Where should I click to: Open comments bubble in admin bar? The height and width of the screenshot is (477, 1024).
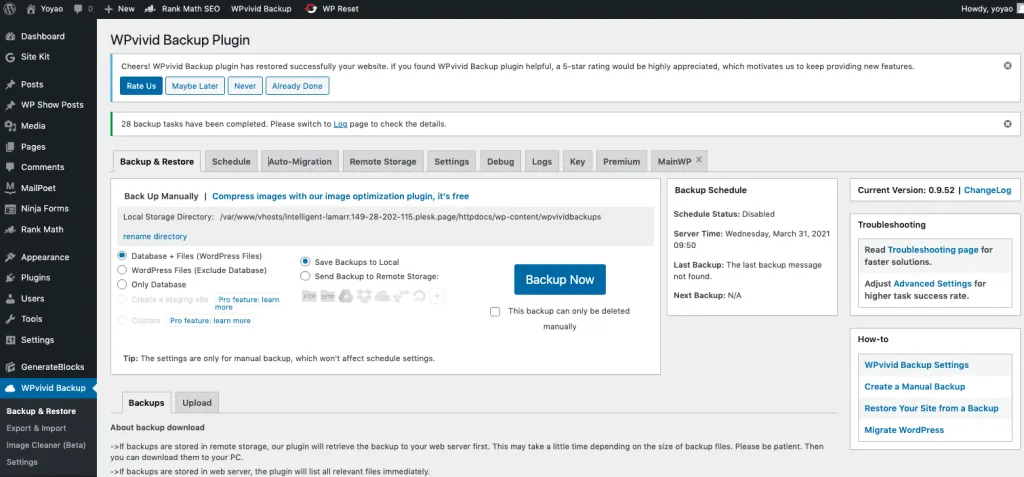(78, 9)
